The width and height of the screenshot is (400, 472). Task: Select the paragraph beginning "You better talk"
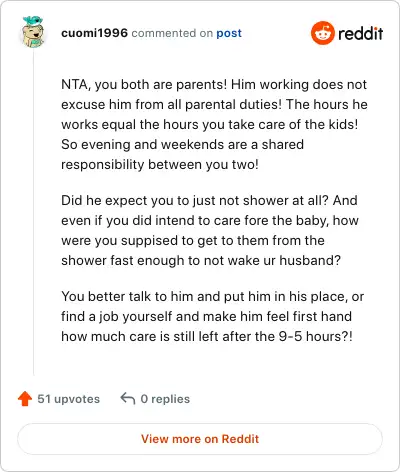[212, 316]
